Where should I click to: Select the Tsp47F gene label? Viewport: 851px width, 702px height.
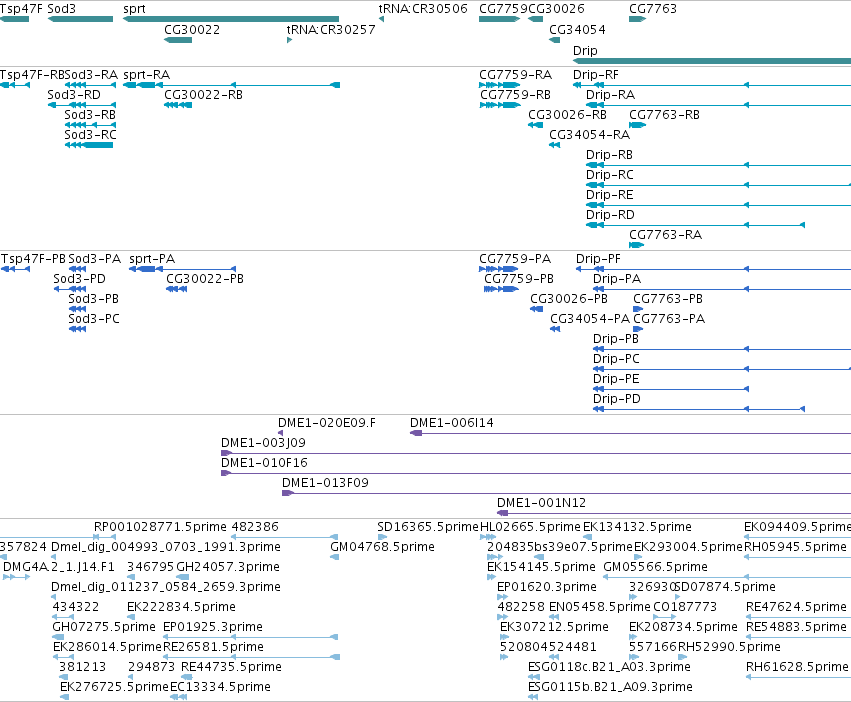pos(21,9)
